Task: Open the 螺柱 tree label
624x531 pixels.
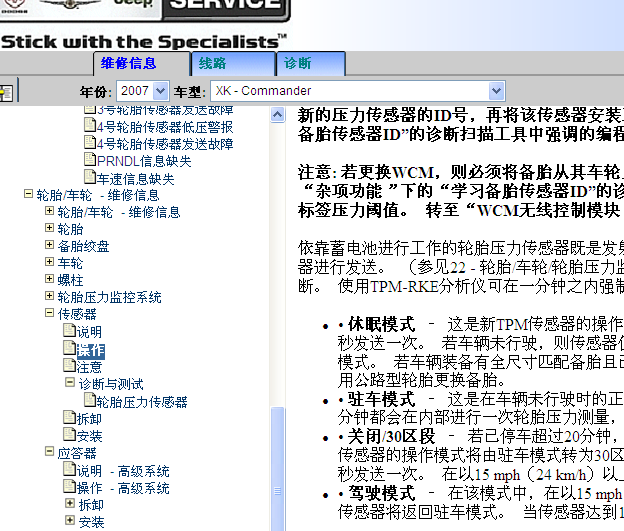Action: tap(70, 280)
